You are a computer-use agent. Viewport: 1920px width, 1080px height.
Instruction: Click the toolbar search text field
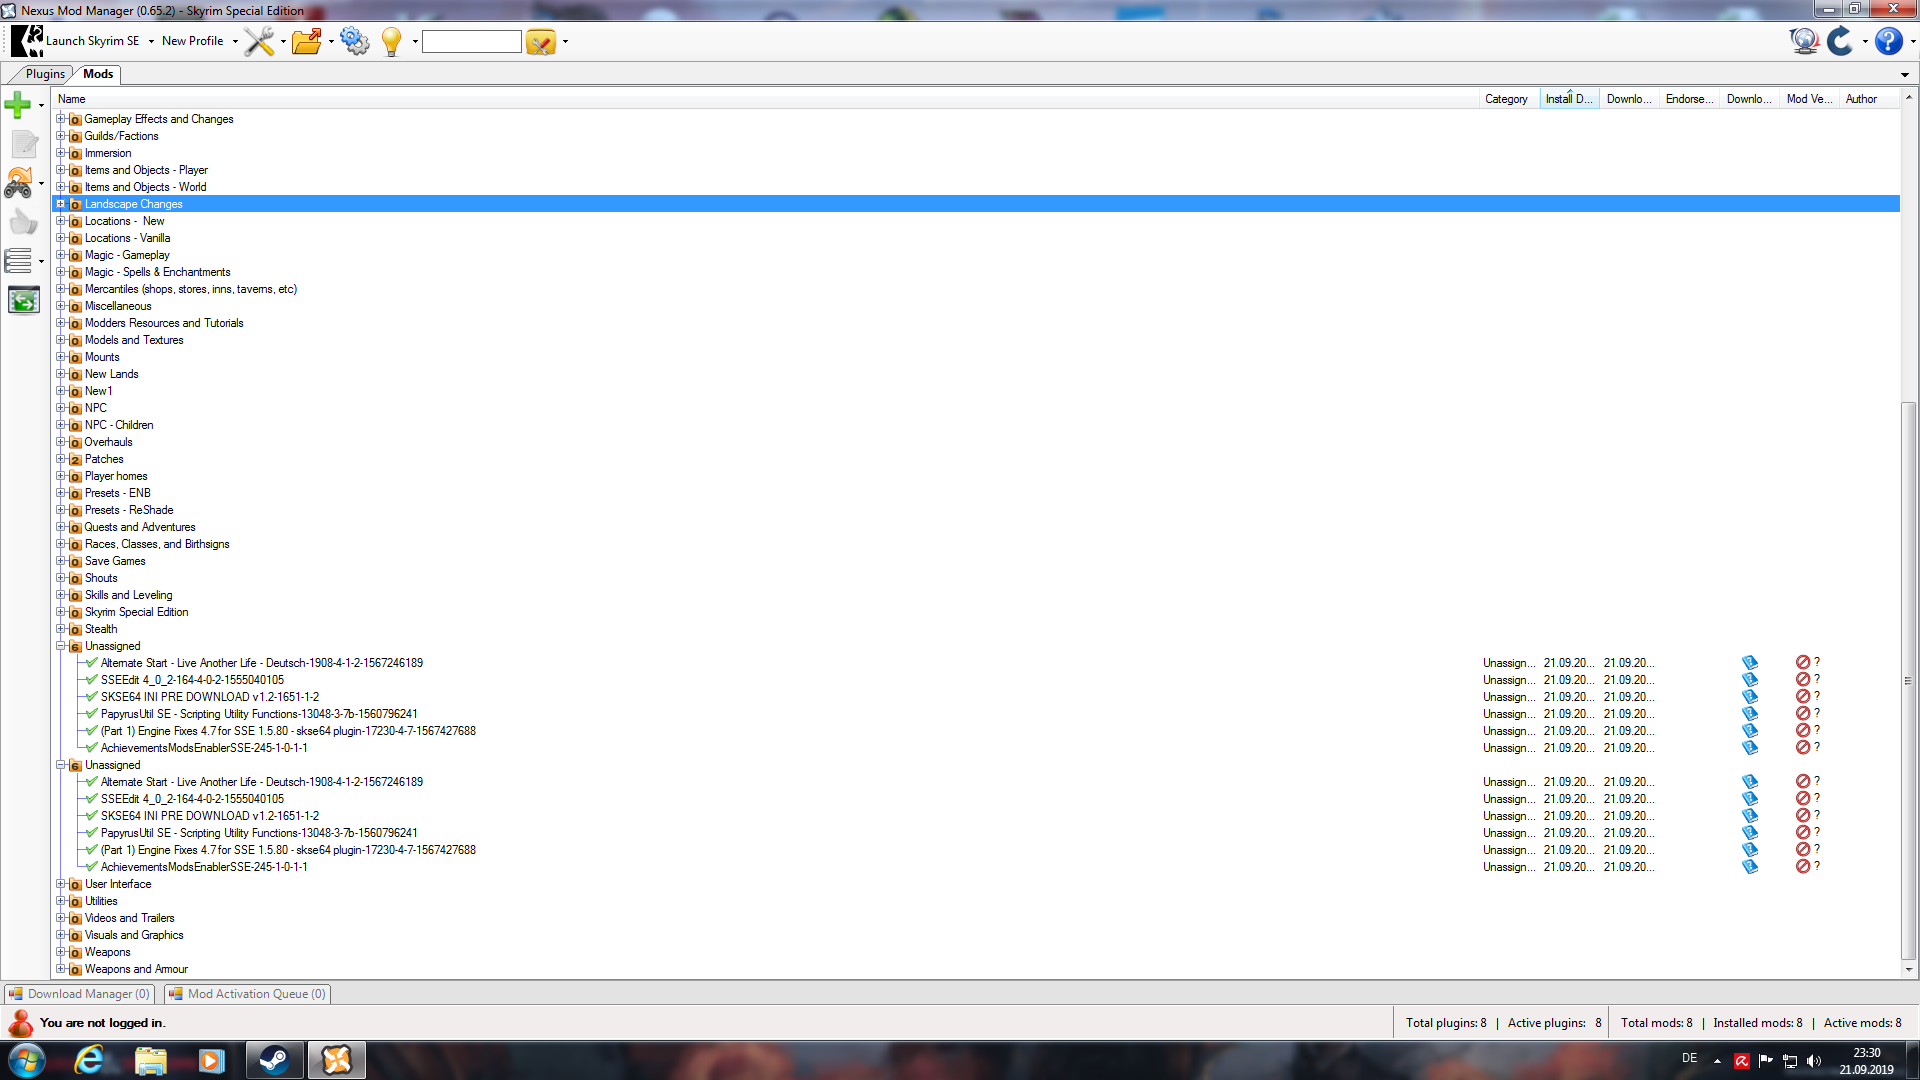click(x=471, y=42)
